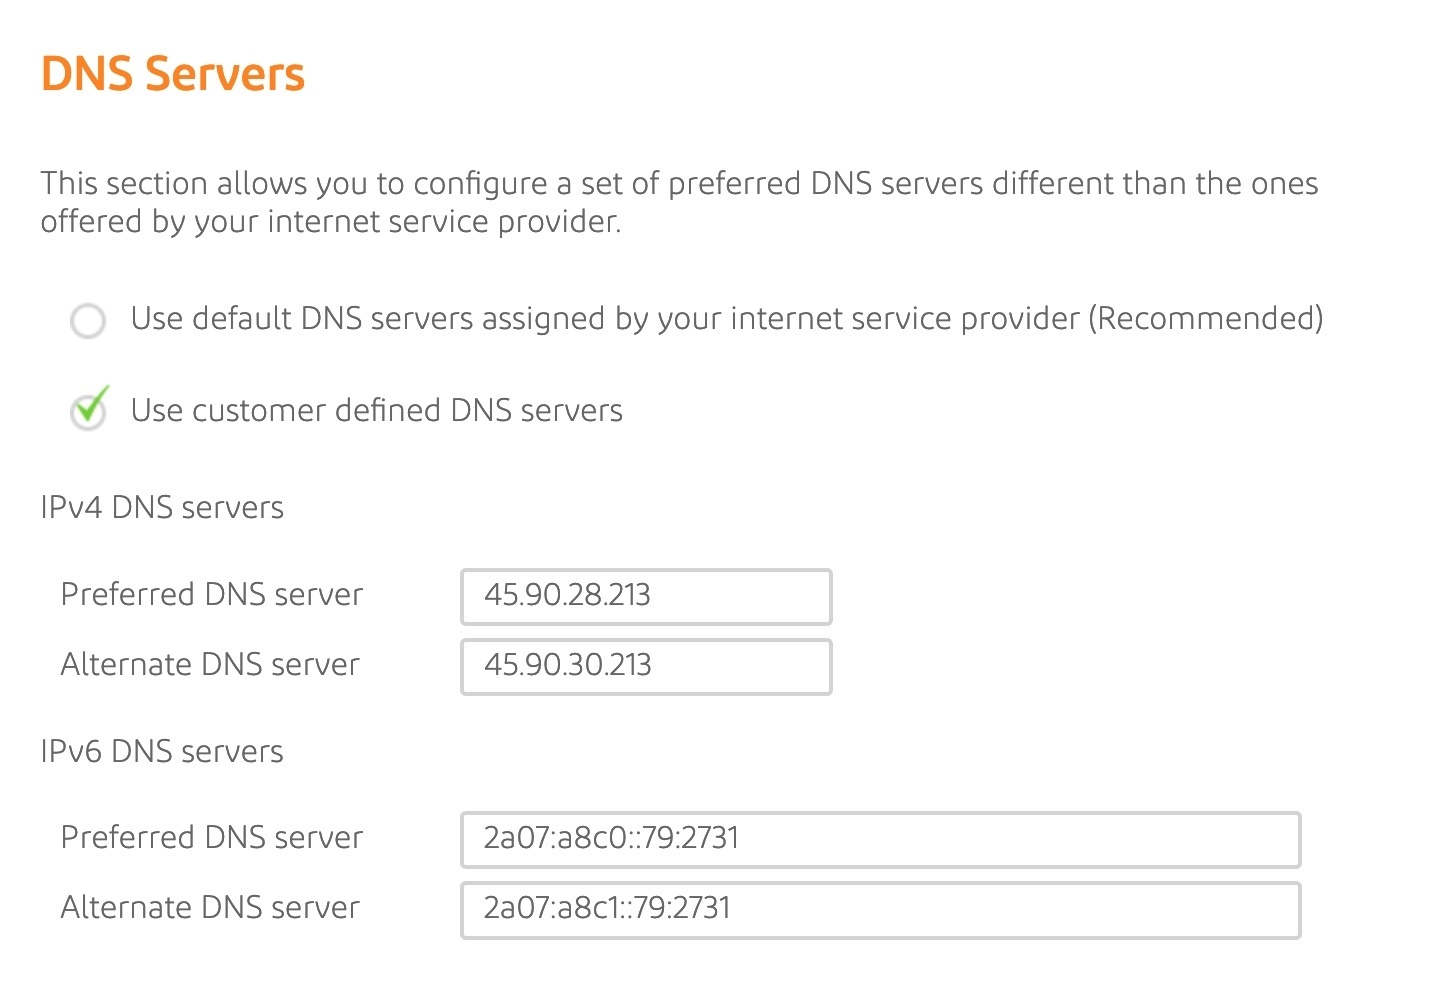
Task: Click the IPv6 preferred DNS input field
Action: click(880, 840)
